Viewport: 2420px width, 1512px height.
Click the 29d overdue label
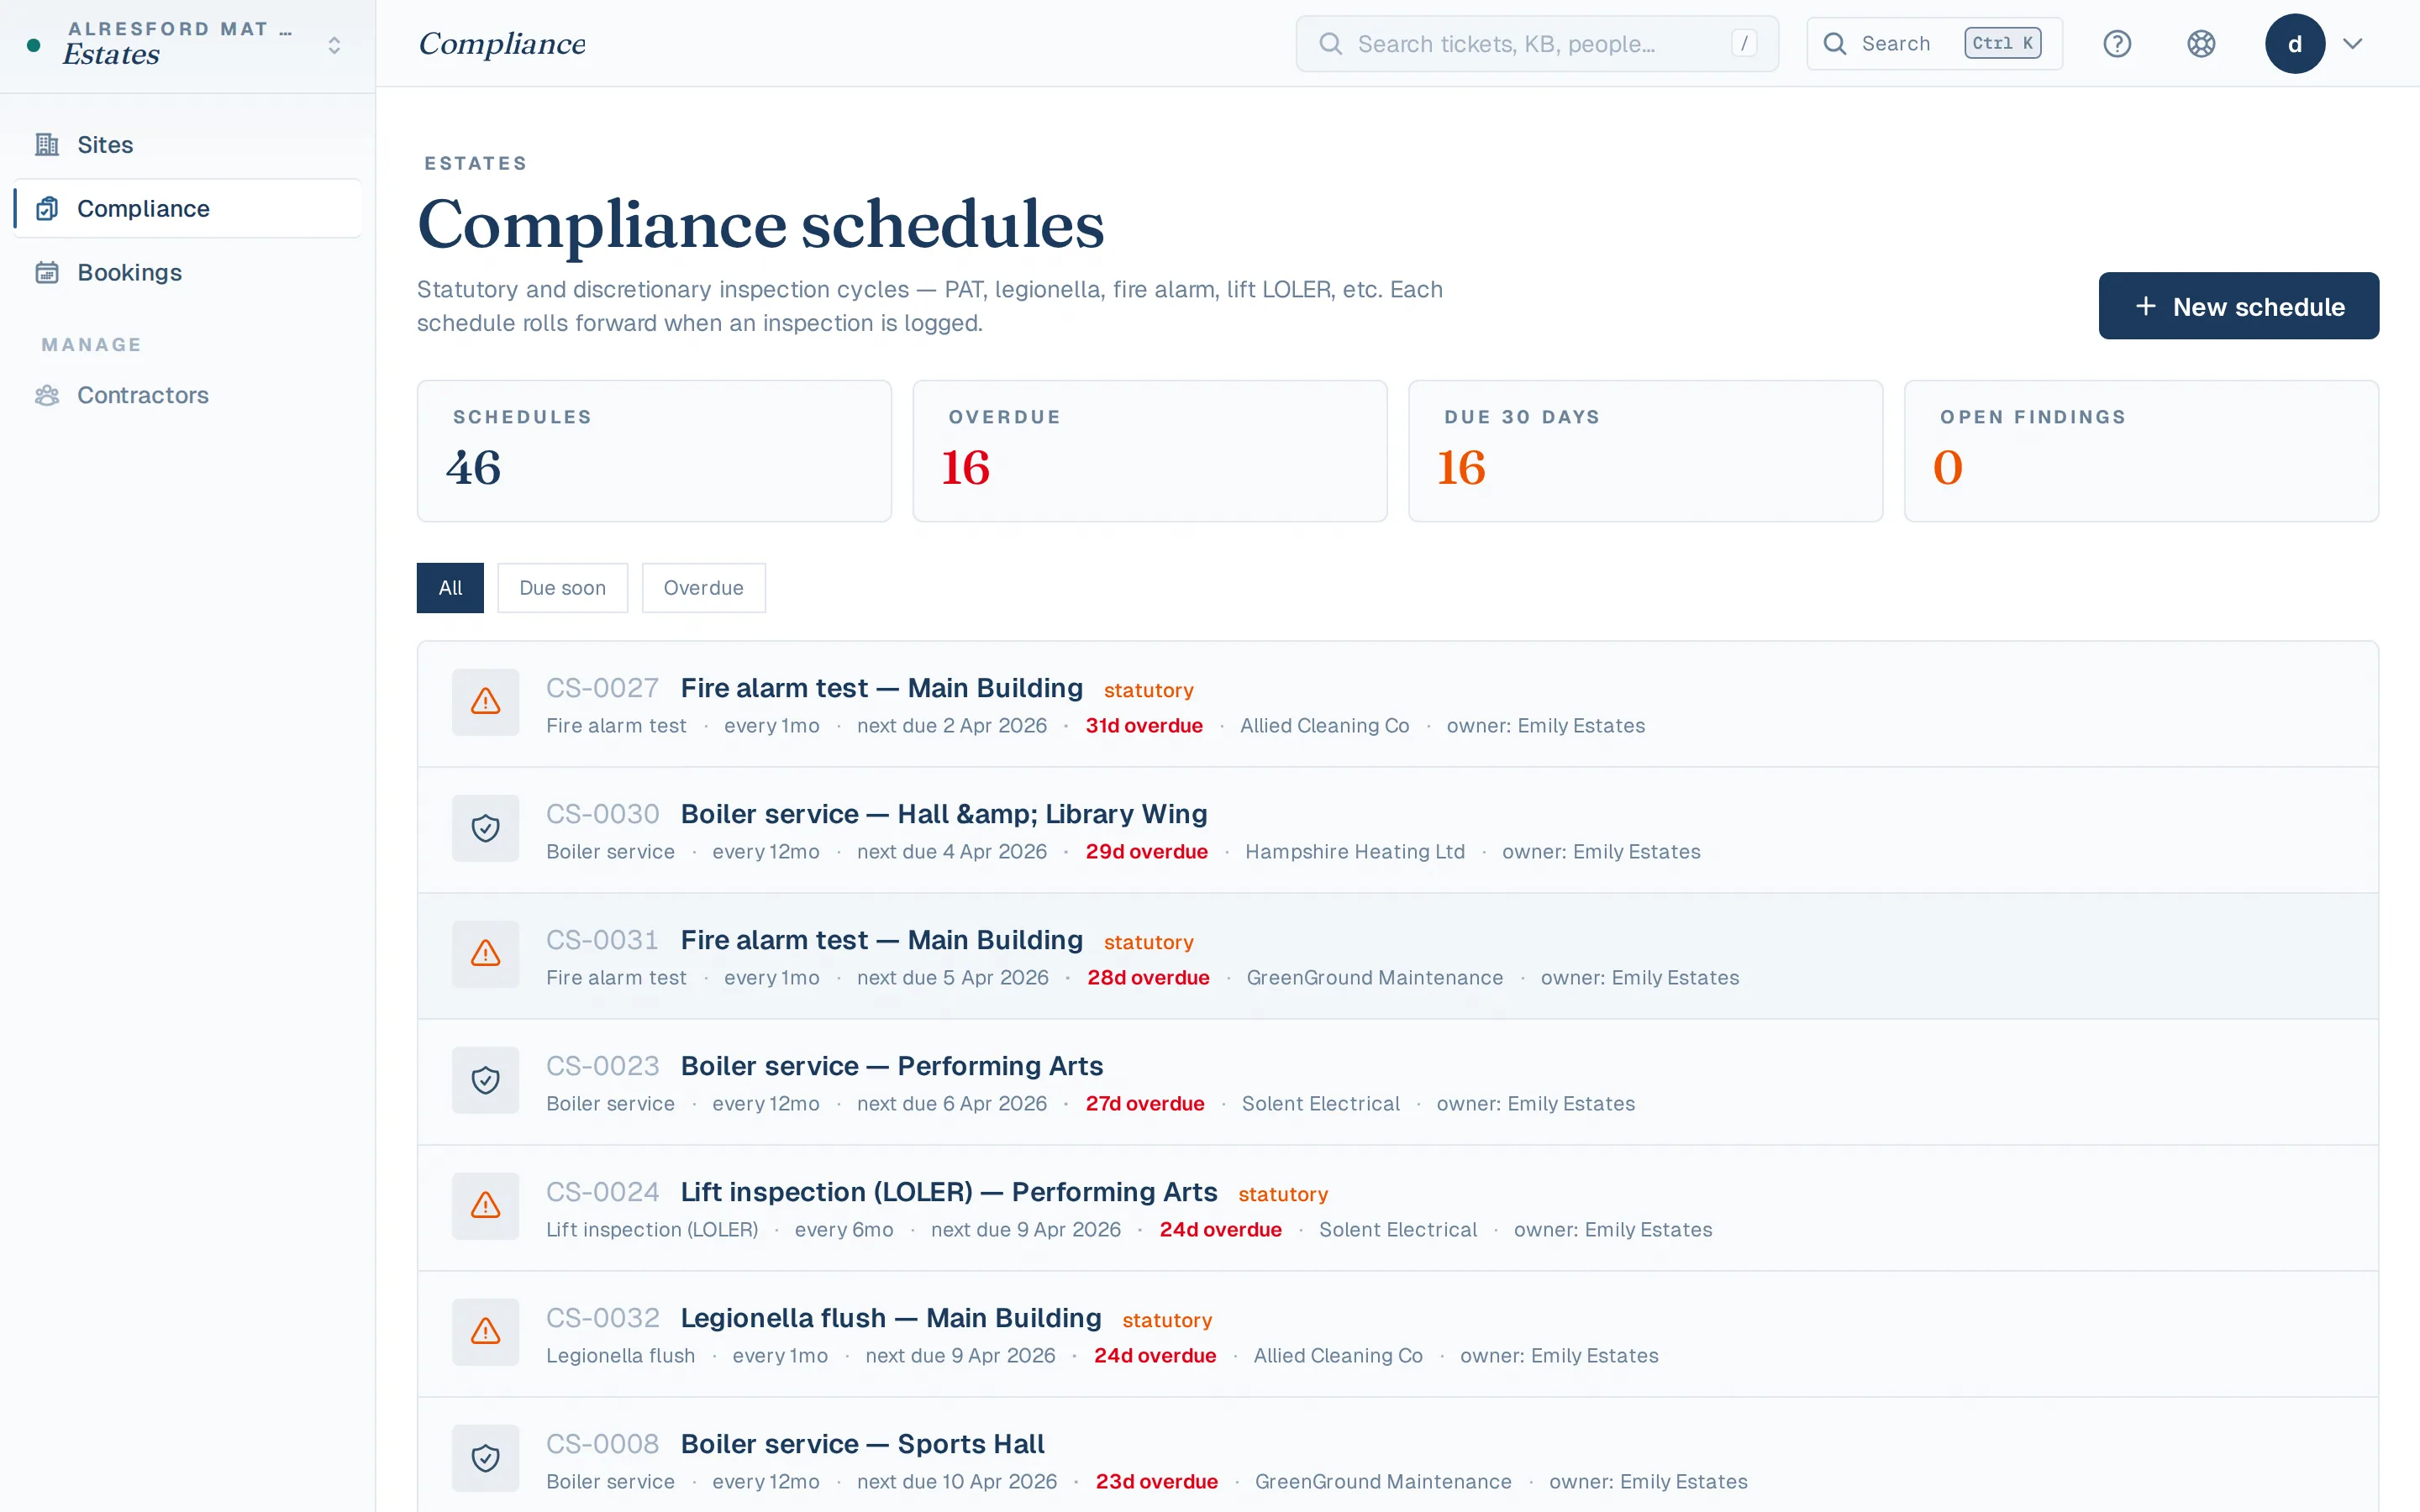pyautogui.click(x=1147, y=852)
